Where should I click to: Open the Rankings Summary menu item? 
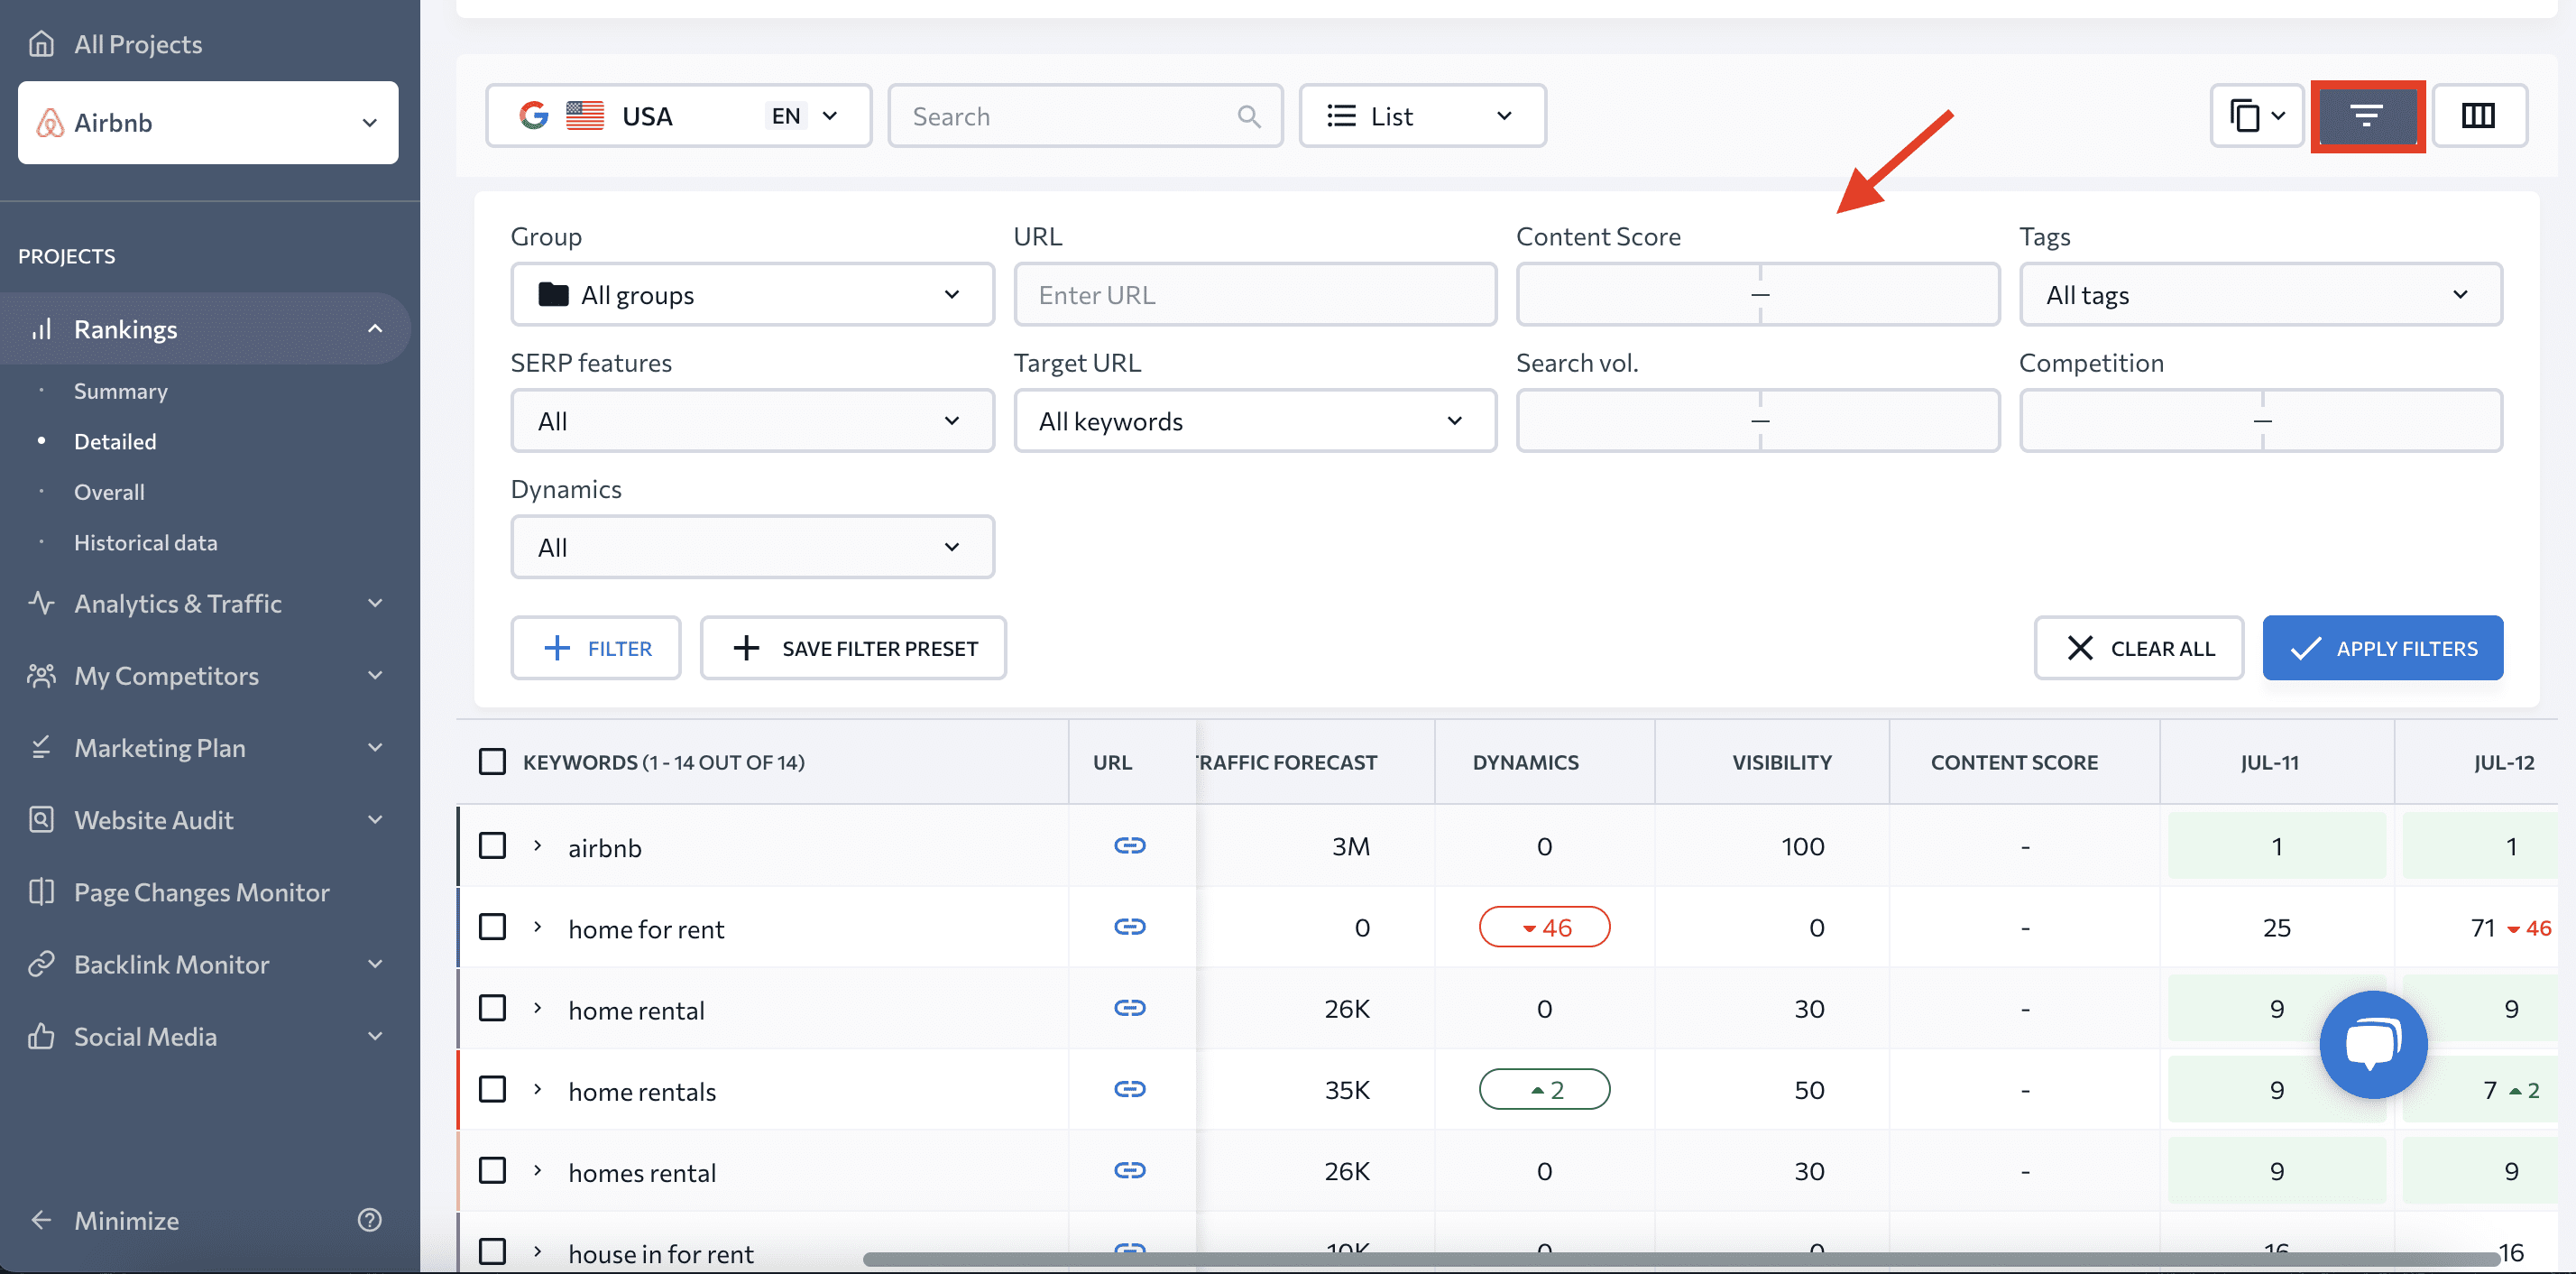(120, 390)
